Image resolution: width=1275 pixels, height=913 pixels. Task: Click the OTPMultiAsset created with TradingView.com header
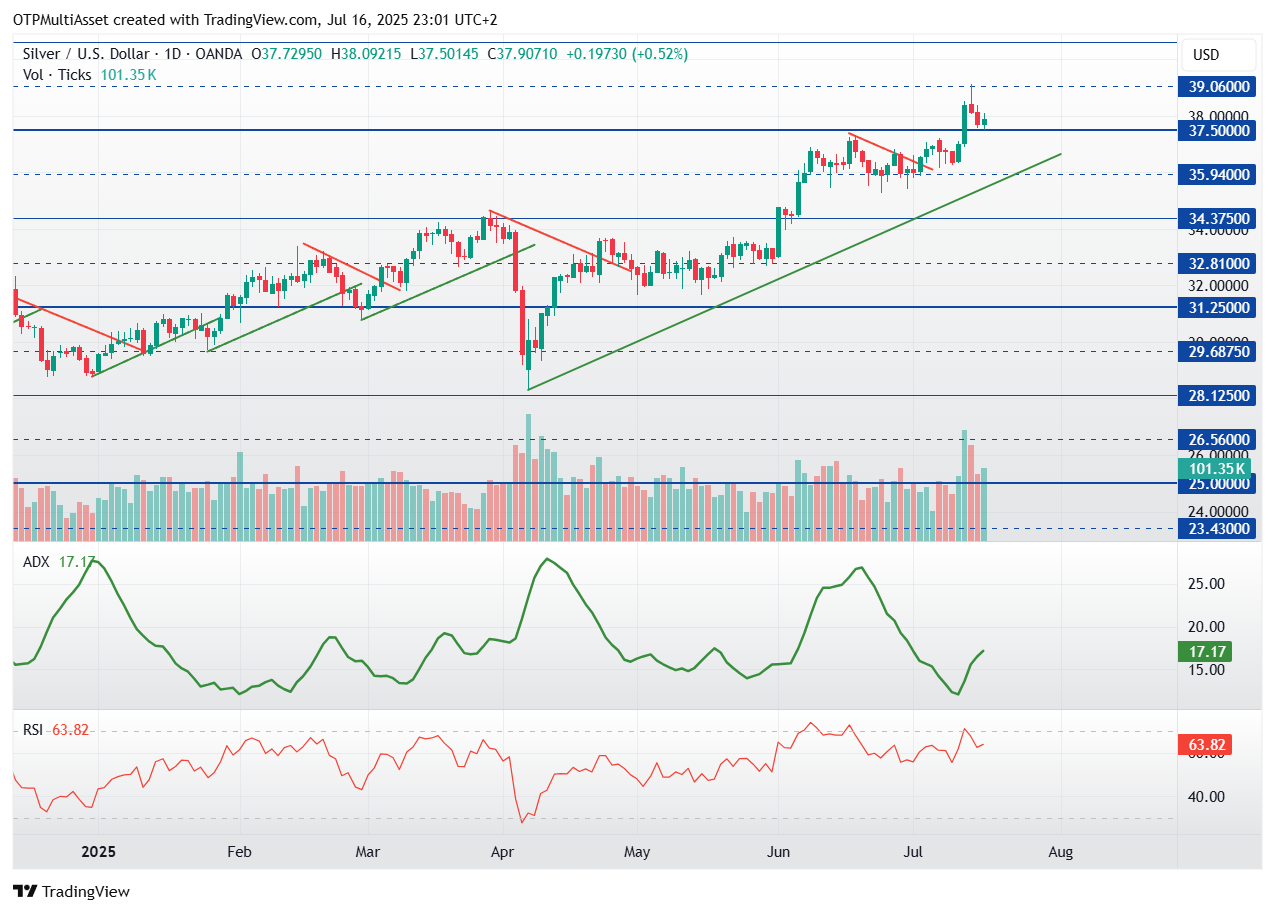[x=255, y=19]
